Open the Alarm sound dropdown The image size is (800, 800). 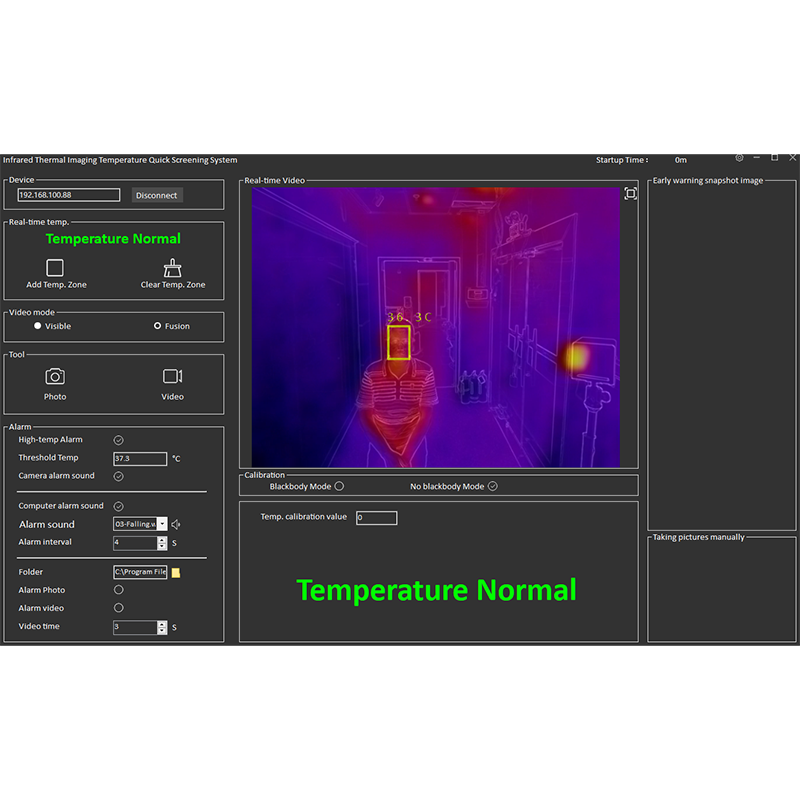162,524
